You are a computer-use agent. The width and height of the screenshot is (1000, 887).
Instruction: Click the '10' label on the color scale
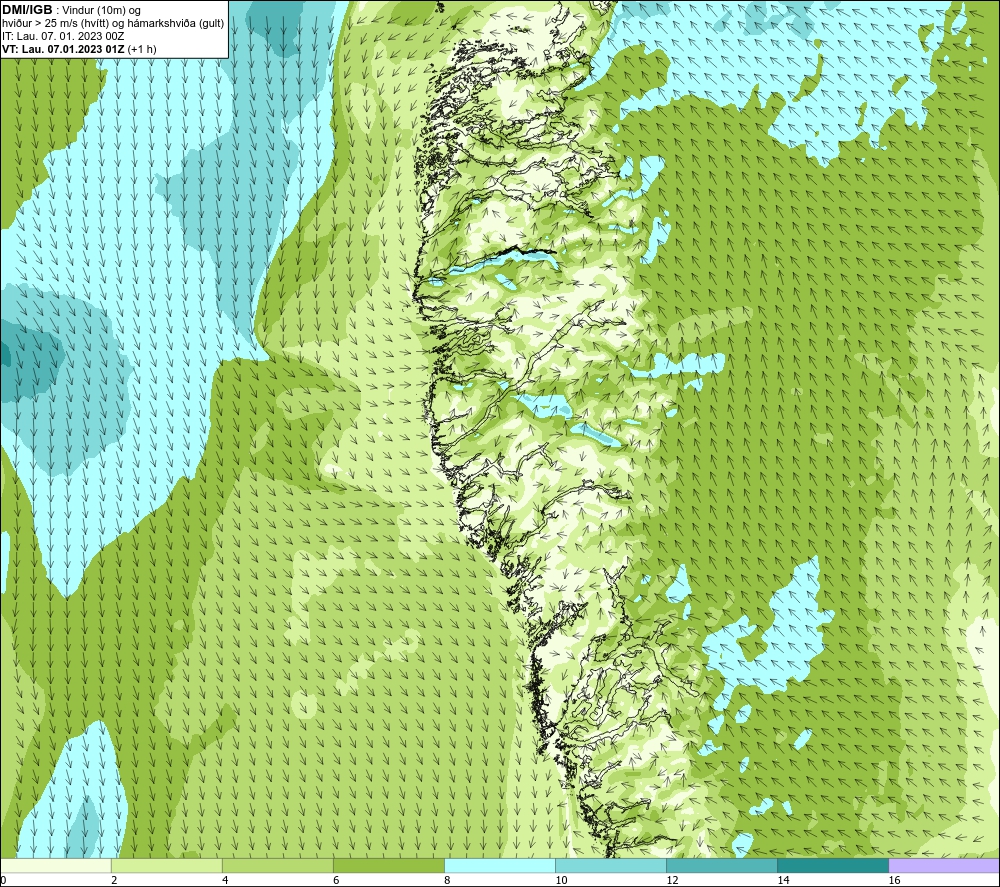[x=561, y=880]
